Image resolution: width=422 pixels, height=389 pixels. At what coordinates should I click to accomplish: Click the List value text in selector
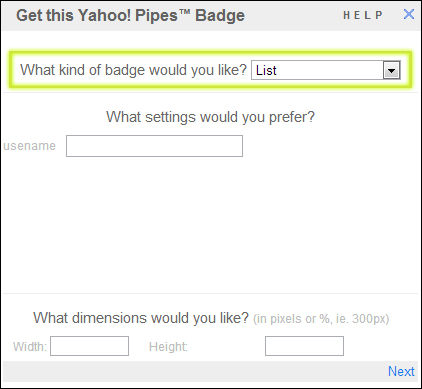(266, 71)
